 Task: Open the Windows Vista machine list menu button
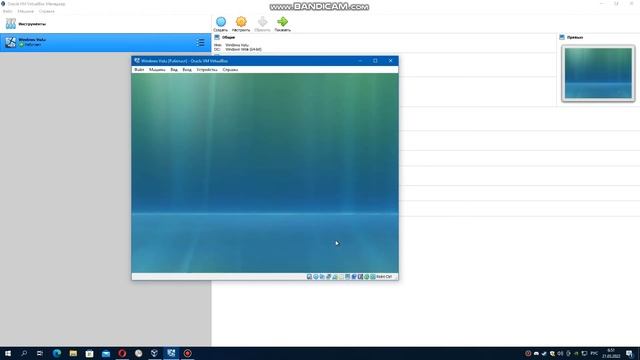[200, 42]
